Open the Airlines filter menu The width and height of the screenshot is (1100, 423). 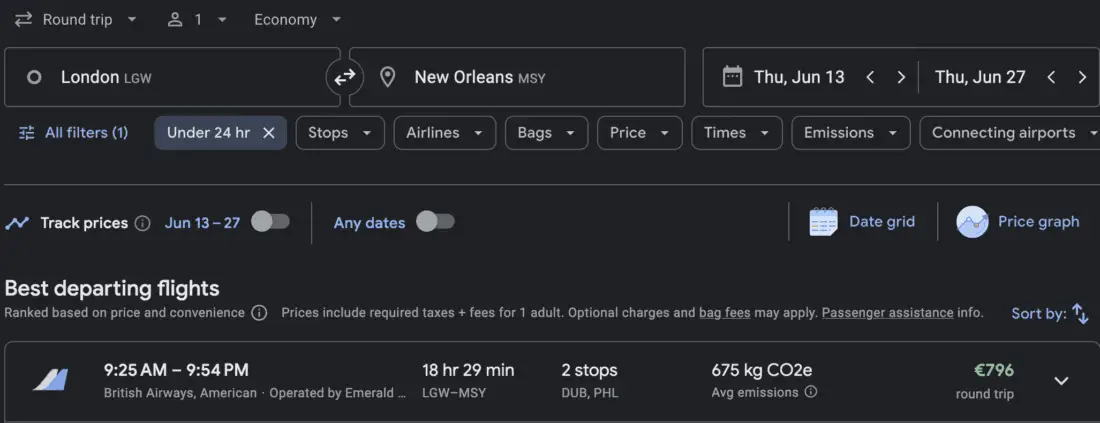pos(444,133)
